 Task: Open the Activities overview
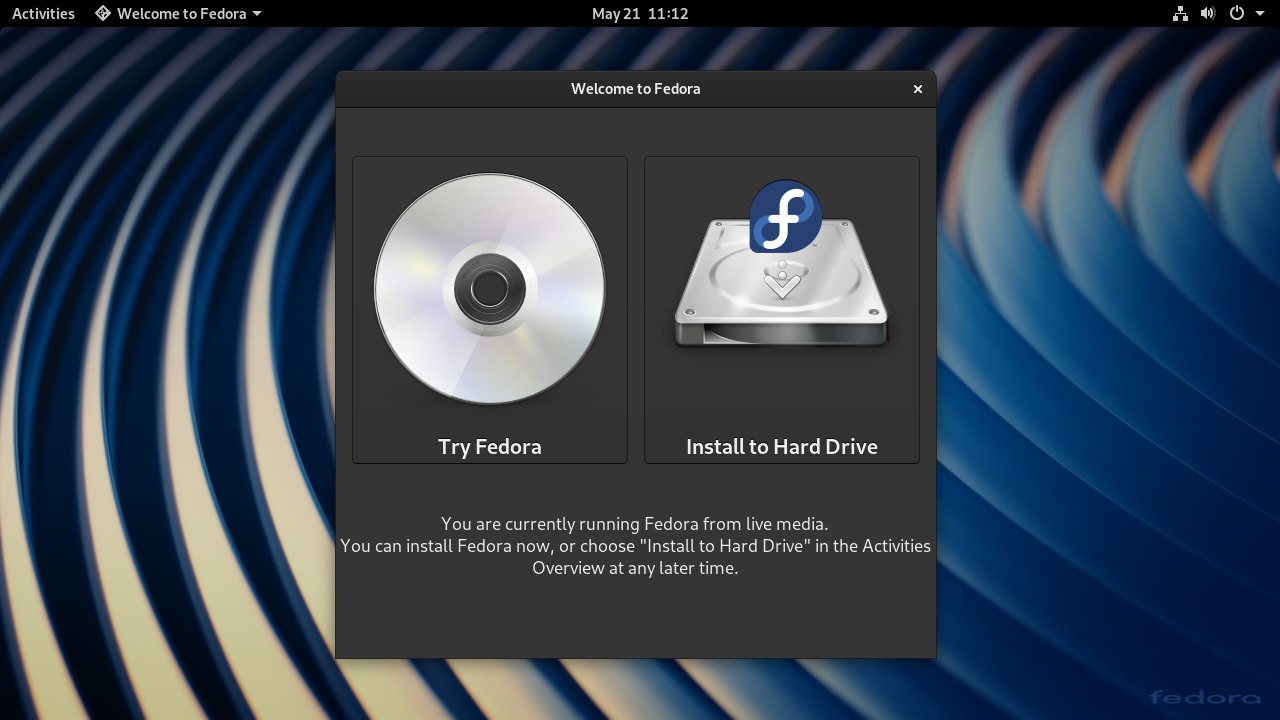[x=43, y=13]
